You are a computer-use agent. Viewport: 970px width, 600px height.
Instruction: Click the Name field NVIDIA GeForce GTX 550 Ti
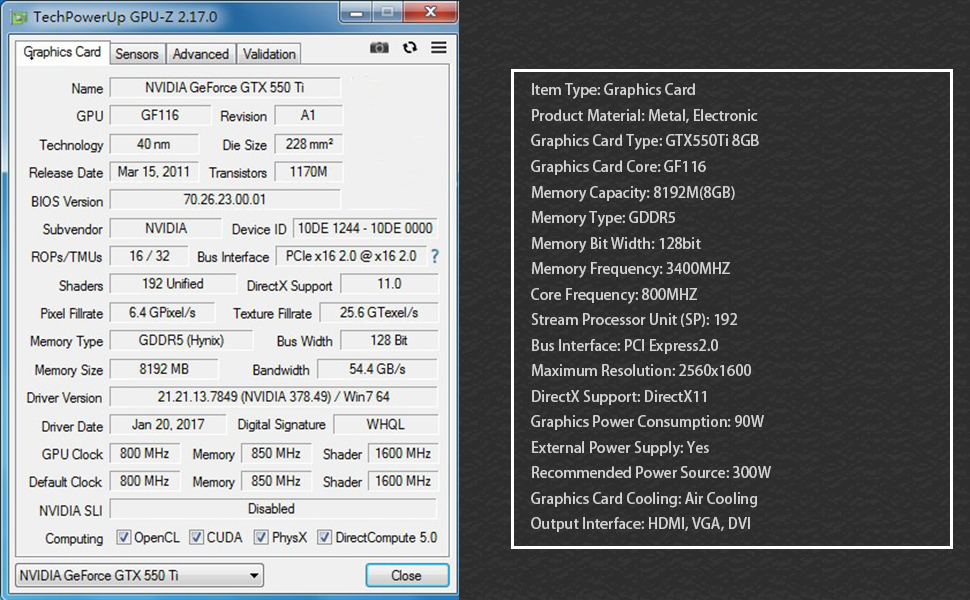pos(225,88)
